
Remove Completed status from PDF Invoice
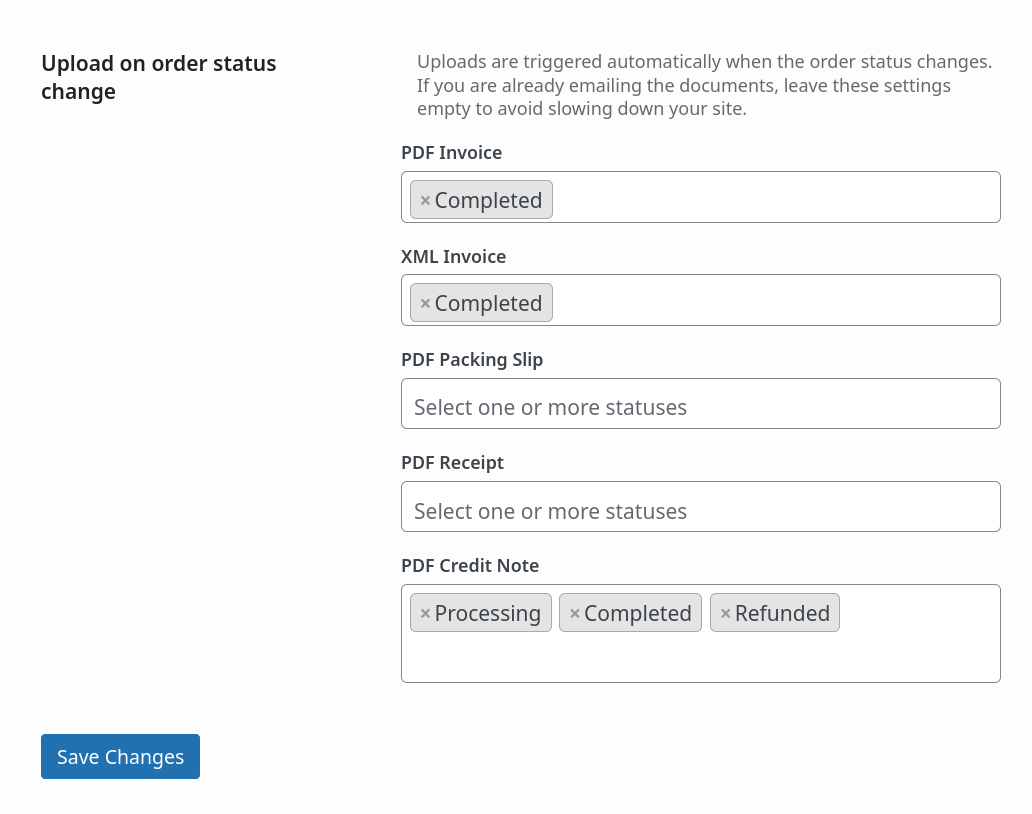click(425, 200)
